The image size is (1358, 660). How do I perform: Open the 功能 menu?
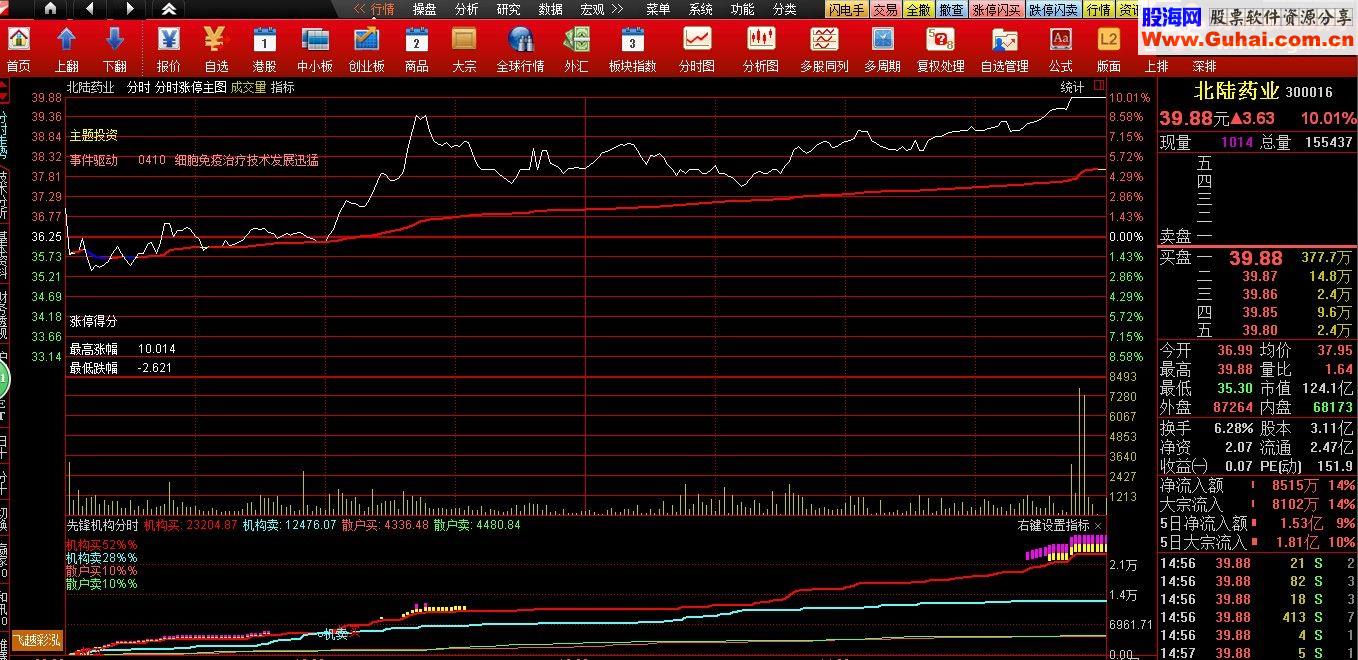pos(742,9)
